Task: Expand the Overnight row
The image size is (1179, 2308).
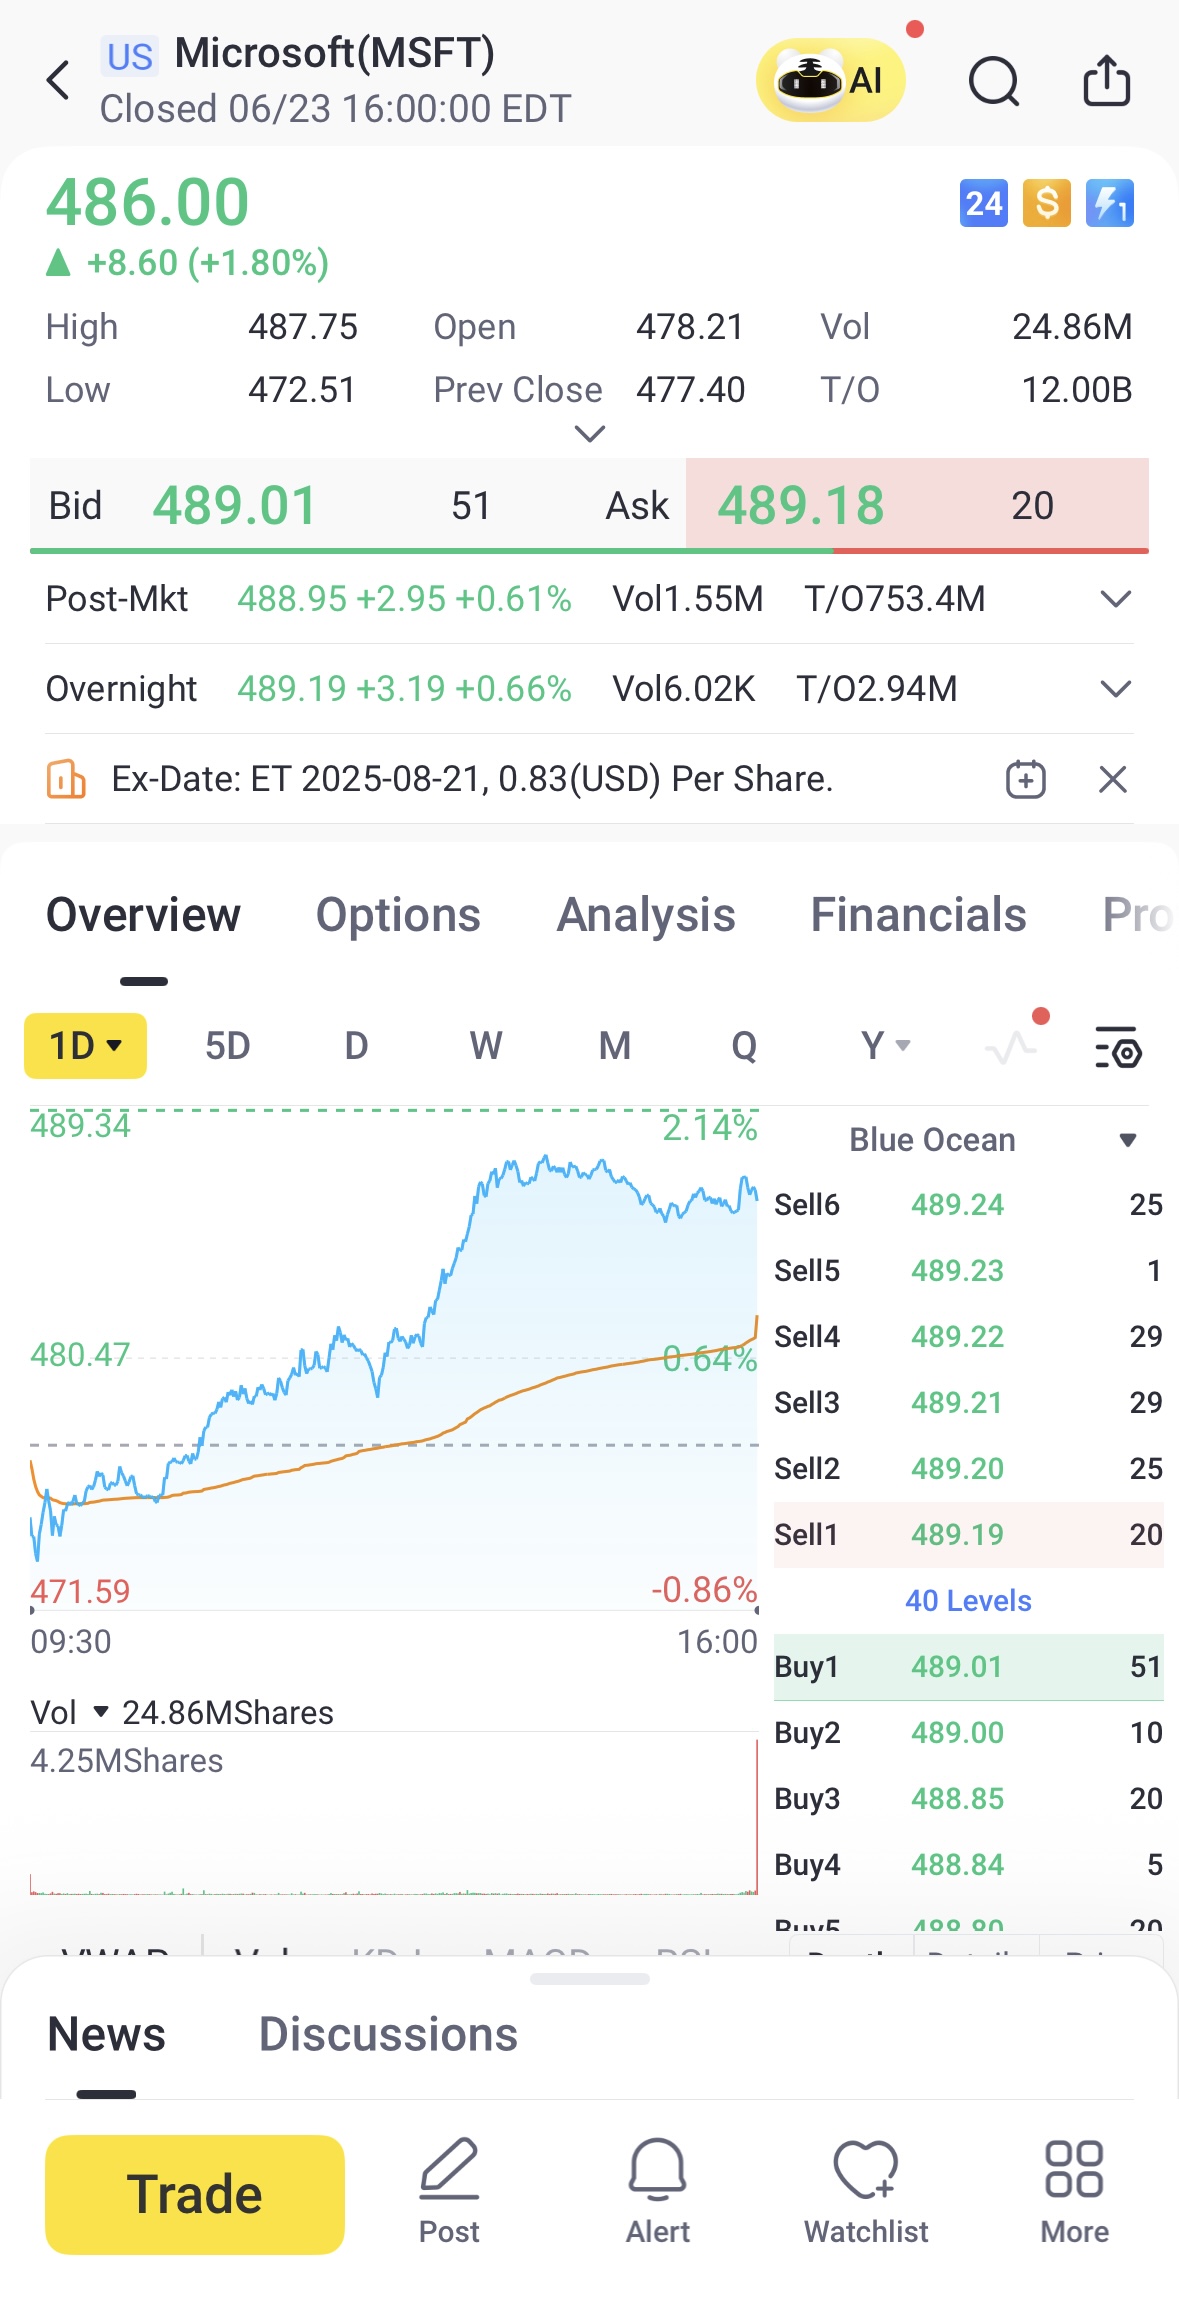Action: pyautogui.click(x=1116, y=689)
